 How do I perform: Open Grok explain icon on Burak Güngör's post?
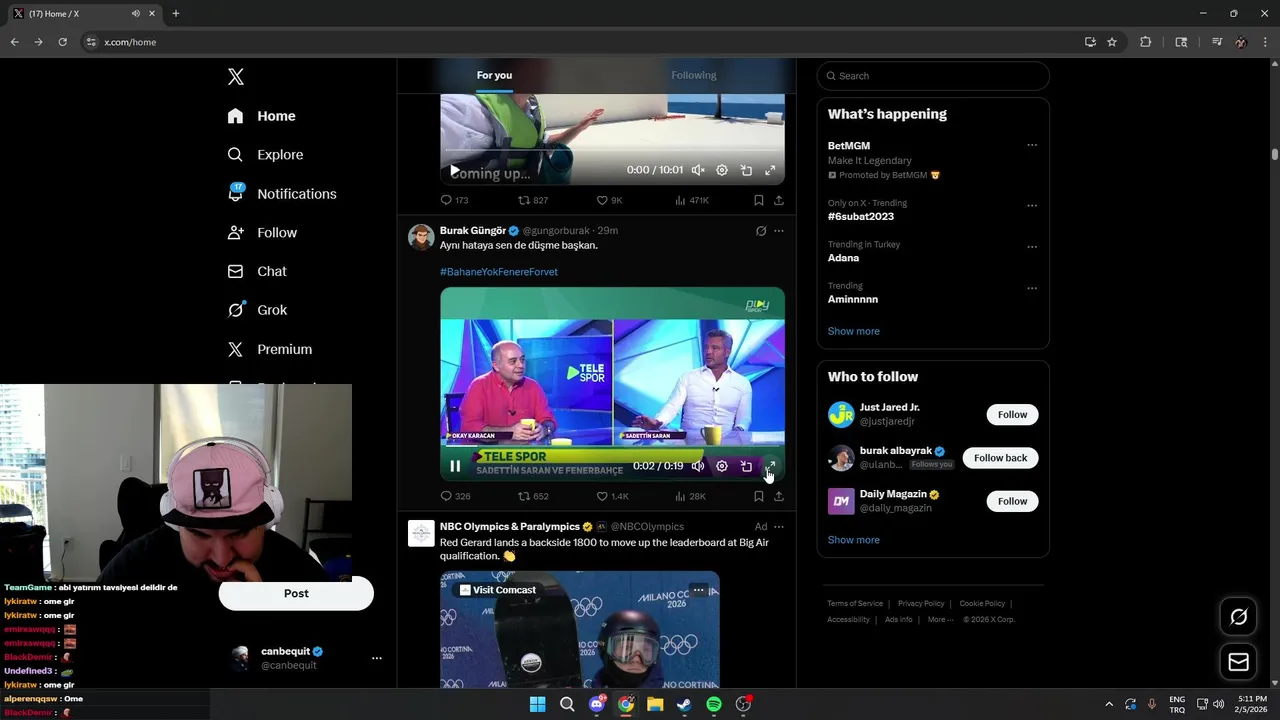click(761, 231)
